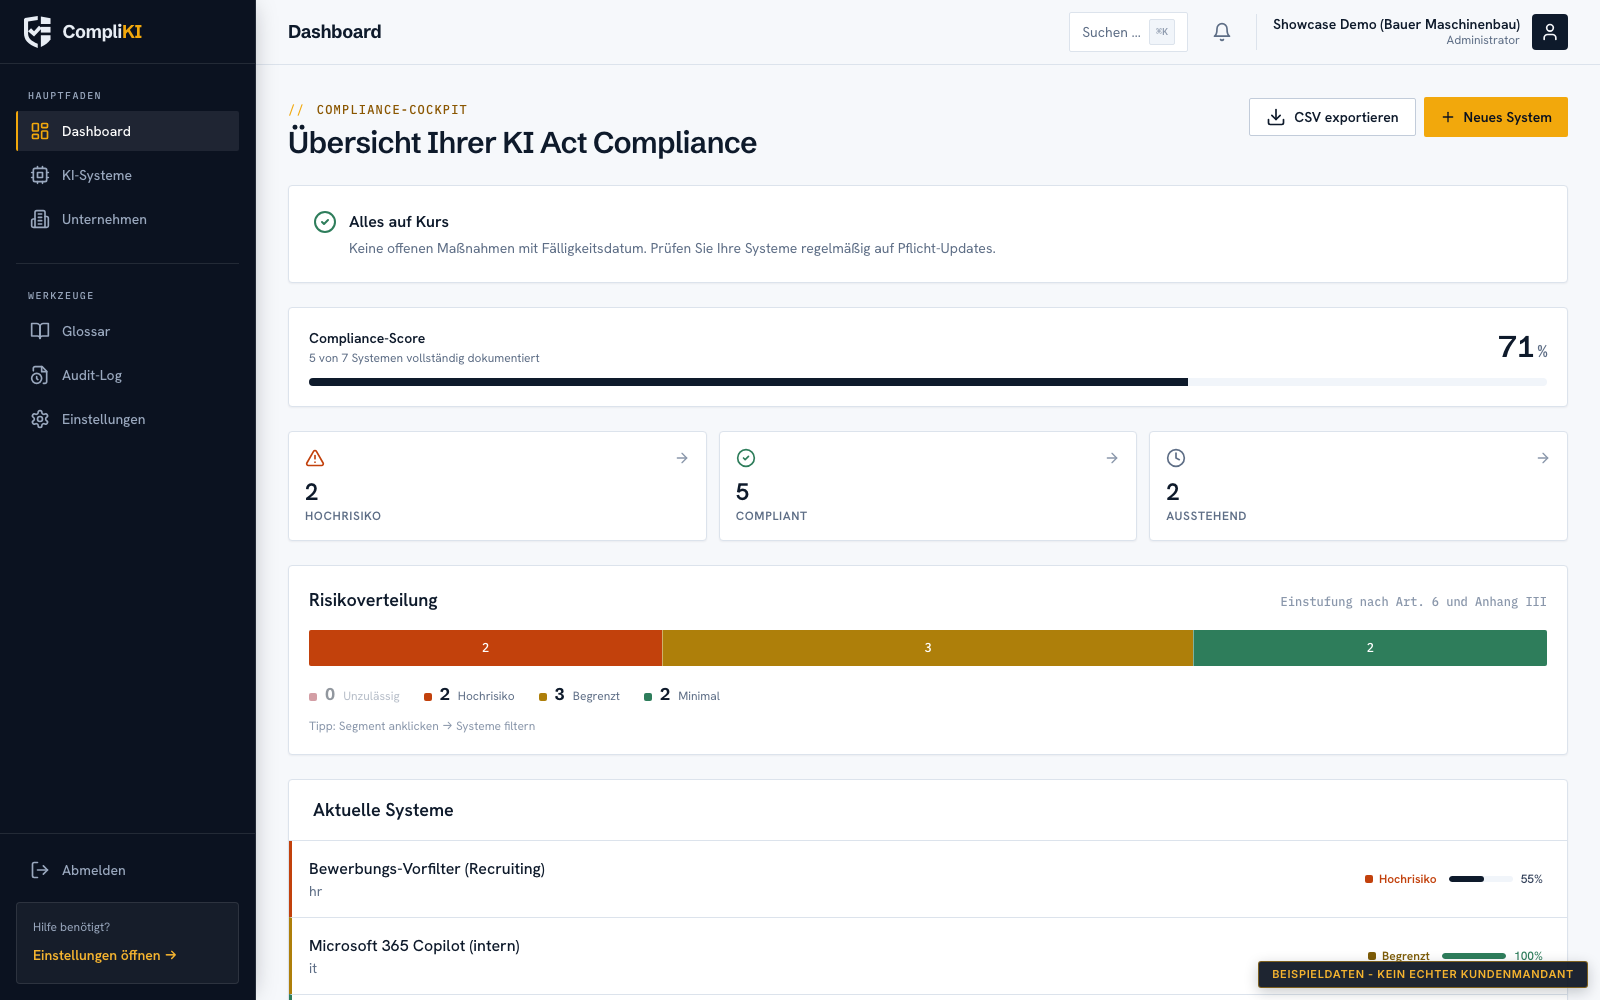This screenshot has width=1600, height=1000.
Task: Click the Dashboard grid icon
Action: (40, 131)
